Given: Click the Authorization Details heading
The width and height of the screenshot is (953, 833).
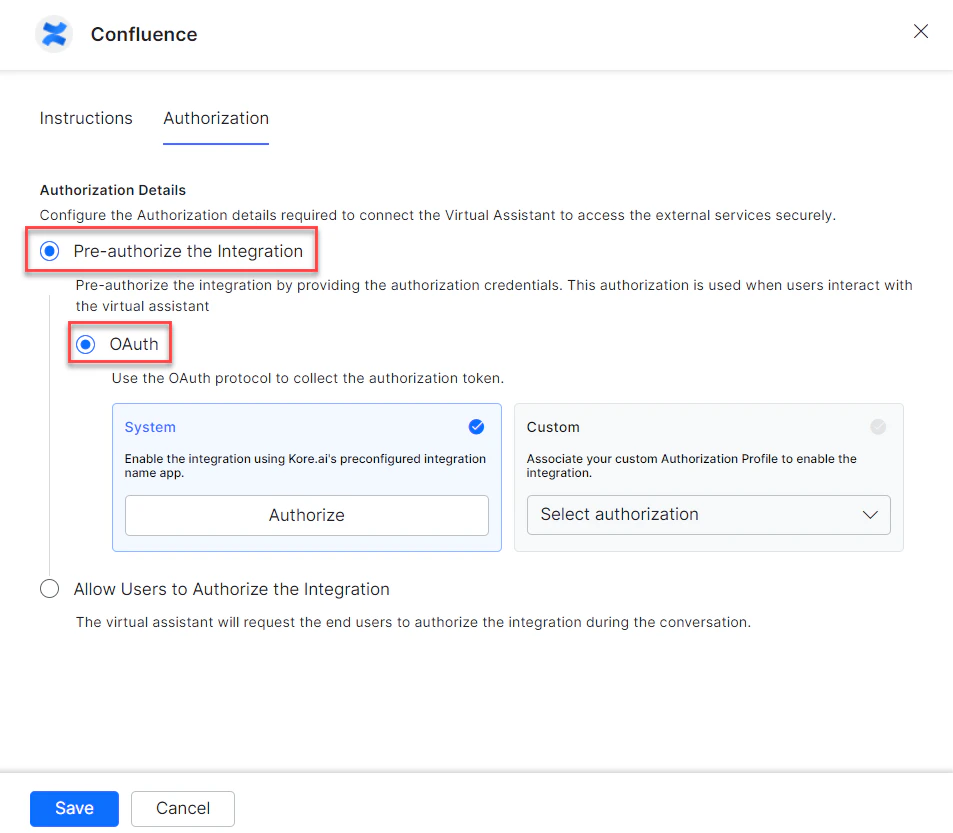Looking at the screenshot, I should 112,190.
